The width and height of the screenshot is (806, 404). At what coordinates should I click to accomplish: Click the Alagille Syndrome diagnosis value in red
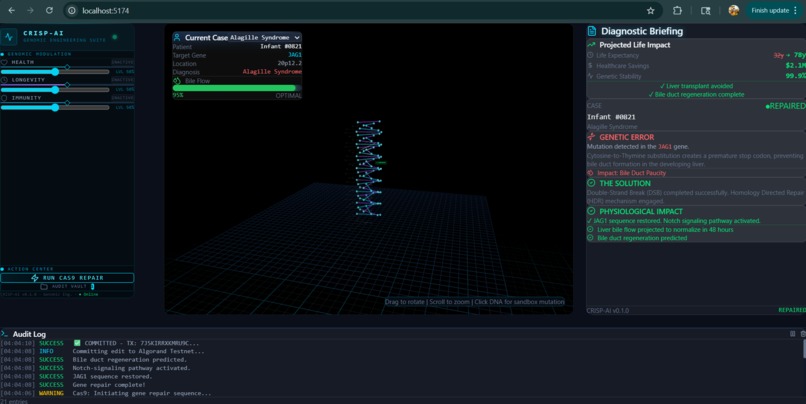pos(272,71)
